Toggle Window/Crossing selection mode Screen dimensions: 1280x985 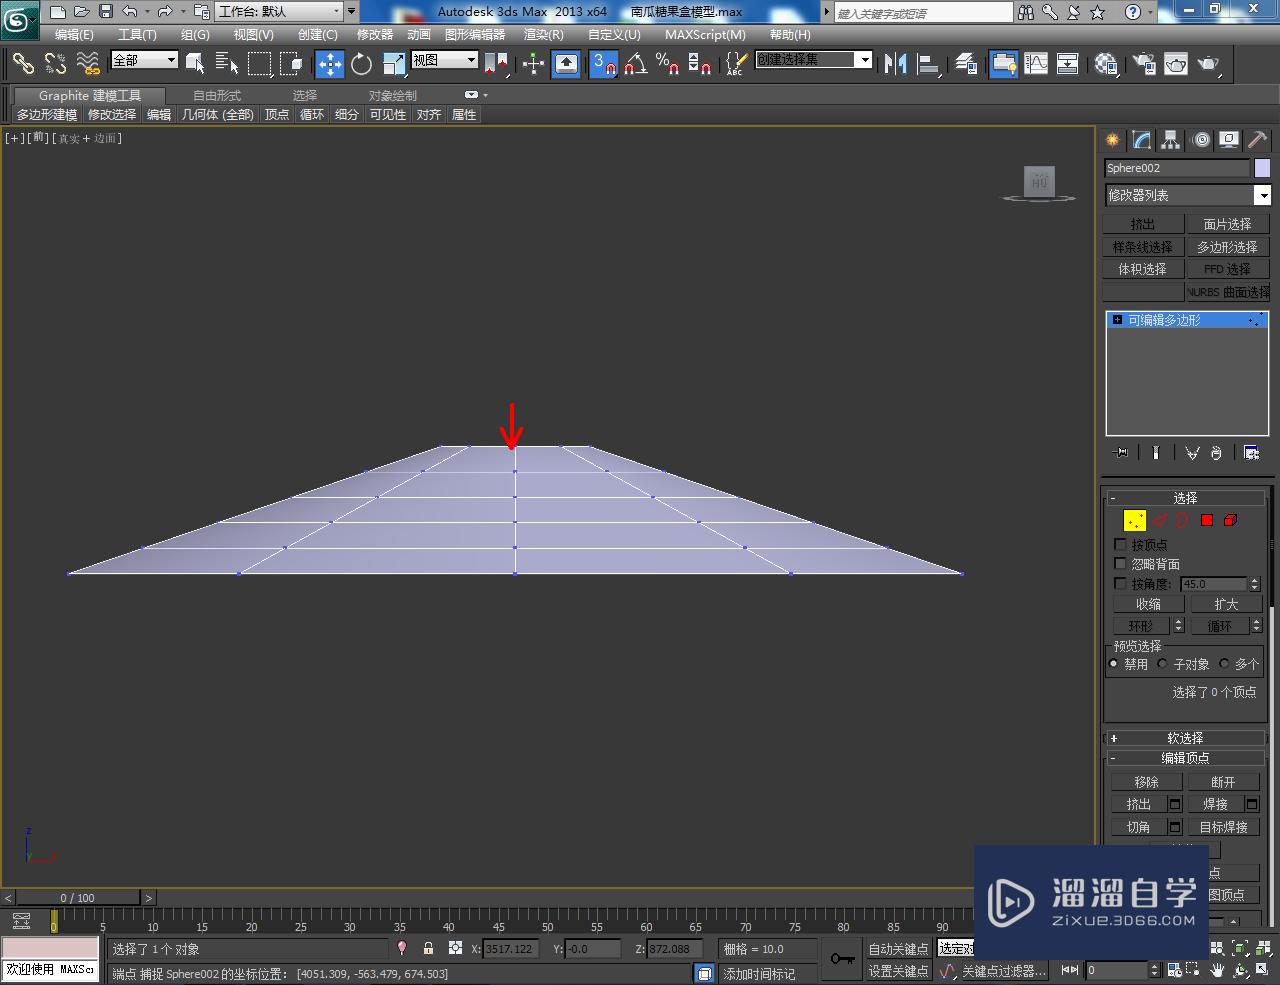click(291, 64)
